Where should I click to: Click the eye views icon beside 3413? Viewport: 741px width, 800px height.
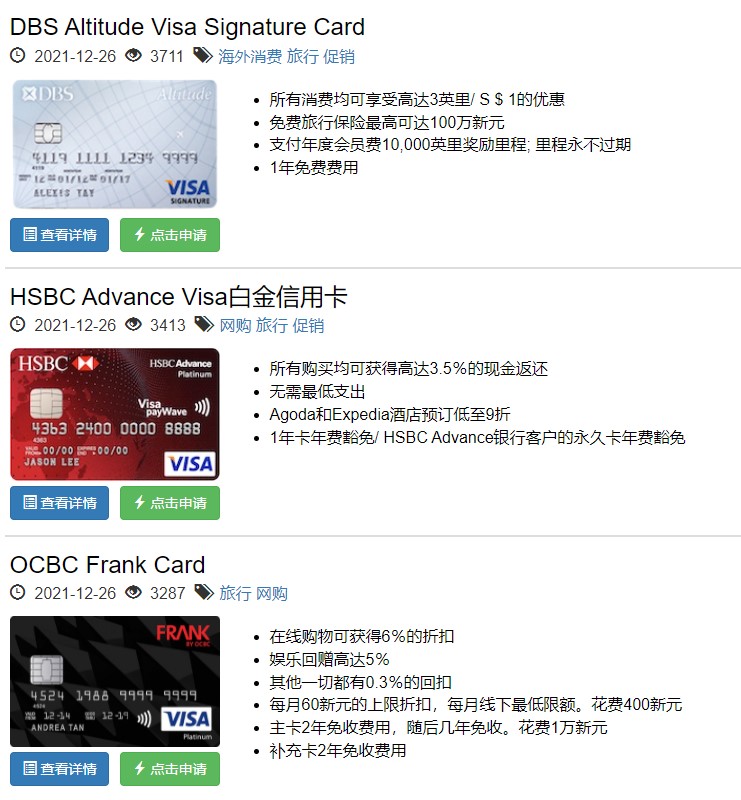134,324
